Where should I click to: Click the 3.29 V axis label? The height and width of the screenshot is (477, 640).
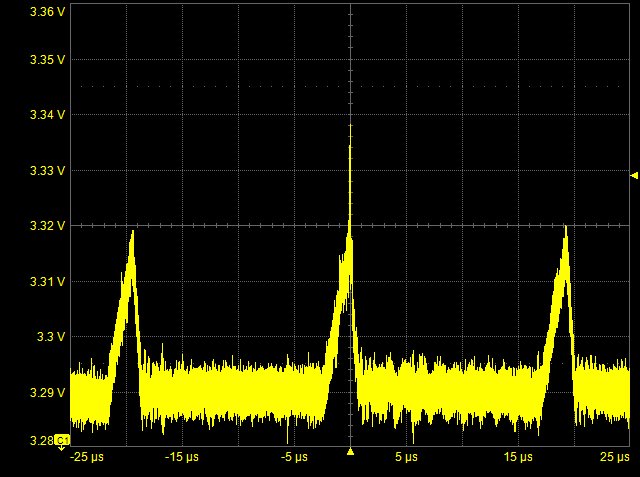pyautogui.click(x=48, y=393)
